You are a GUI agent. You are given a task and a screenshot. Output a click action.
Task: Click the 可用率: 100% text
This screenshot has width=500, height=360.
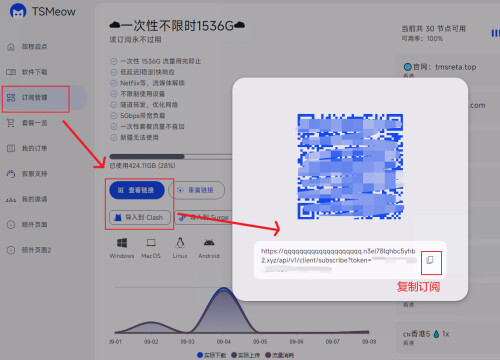pos(422,39)
